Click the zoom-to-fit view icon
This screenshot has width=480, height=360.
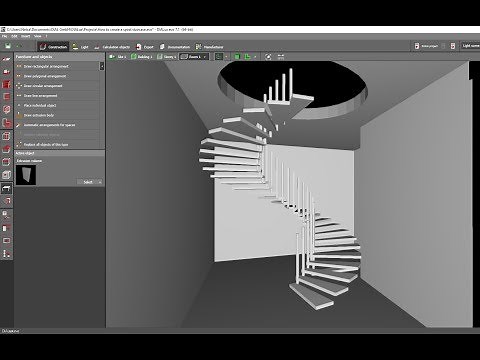(268, 57)
